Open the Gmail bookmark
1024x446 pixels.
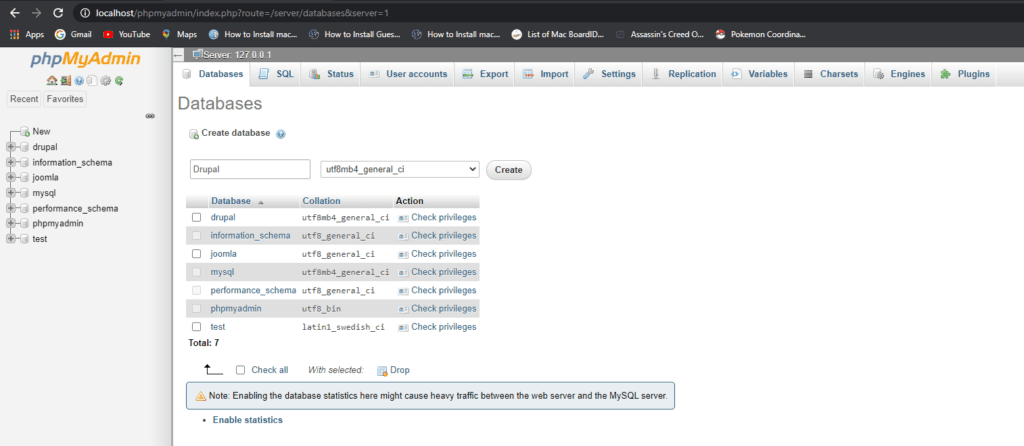coord(73,35)
